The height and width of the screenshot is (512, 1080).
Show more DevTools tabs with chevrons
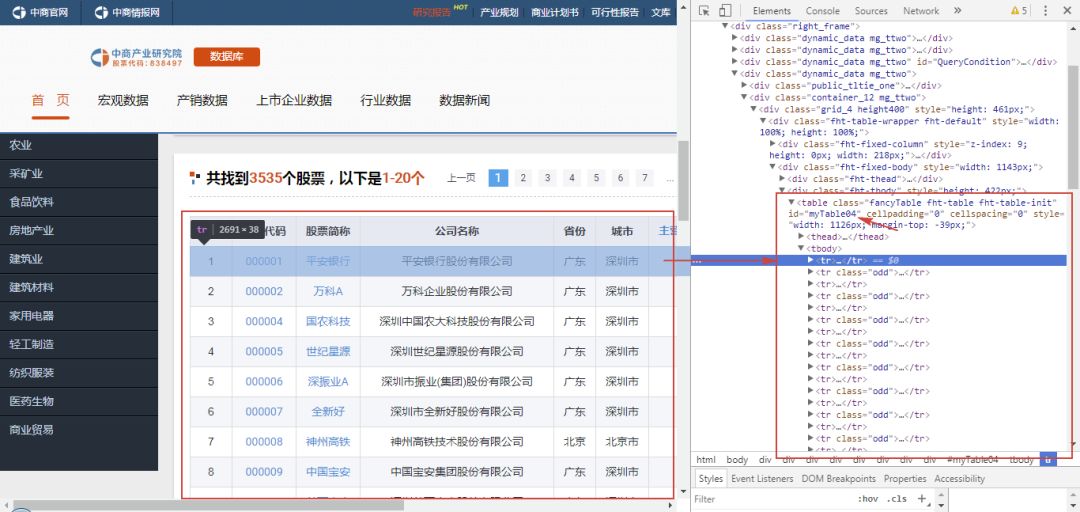coord(957,11)
